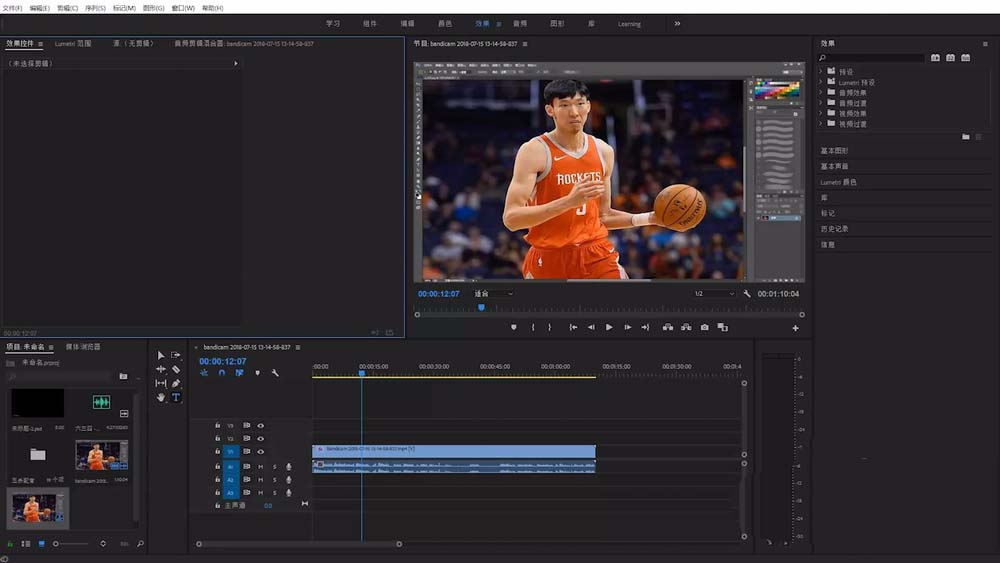Screen dimensions: 1000x563
Task: Add a marker in the Program monitor
Action: coord(514,327)
